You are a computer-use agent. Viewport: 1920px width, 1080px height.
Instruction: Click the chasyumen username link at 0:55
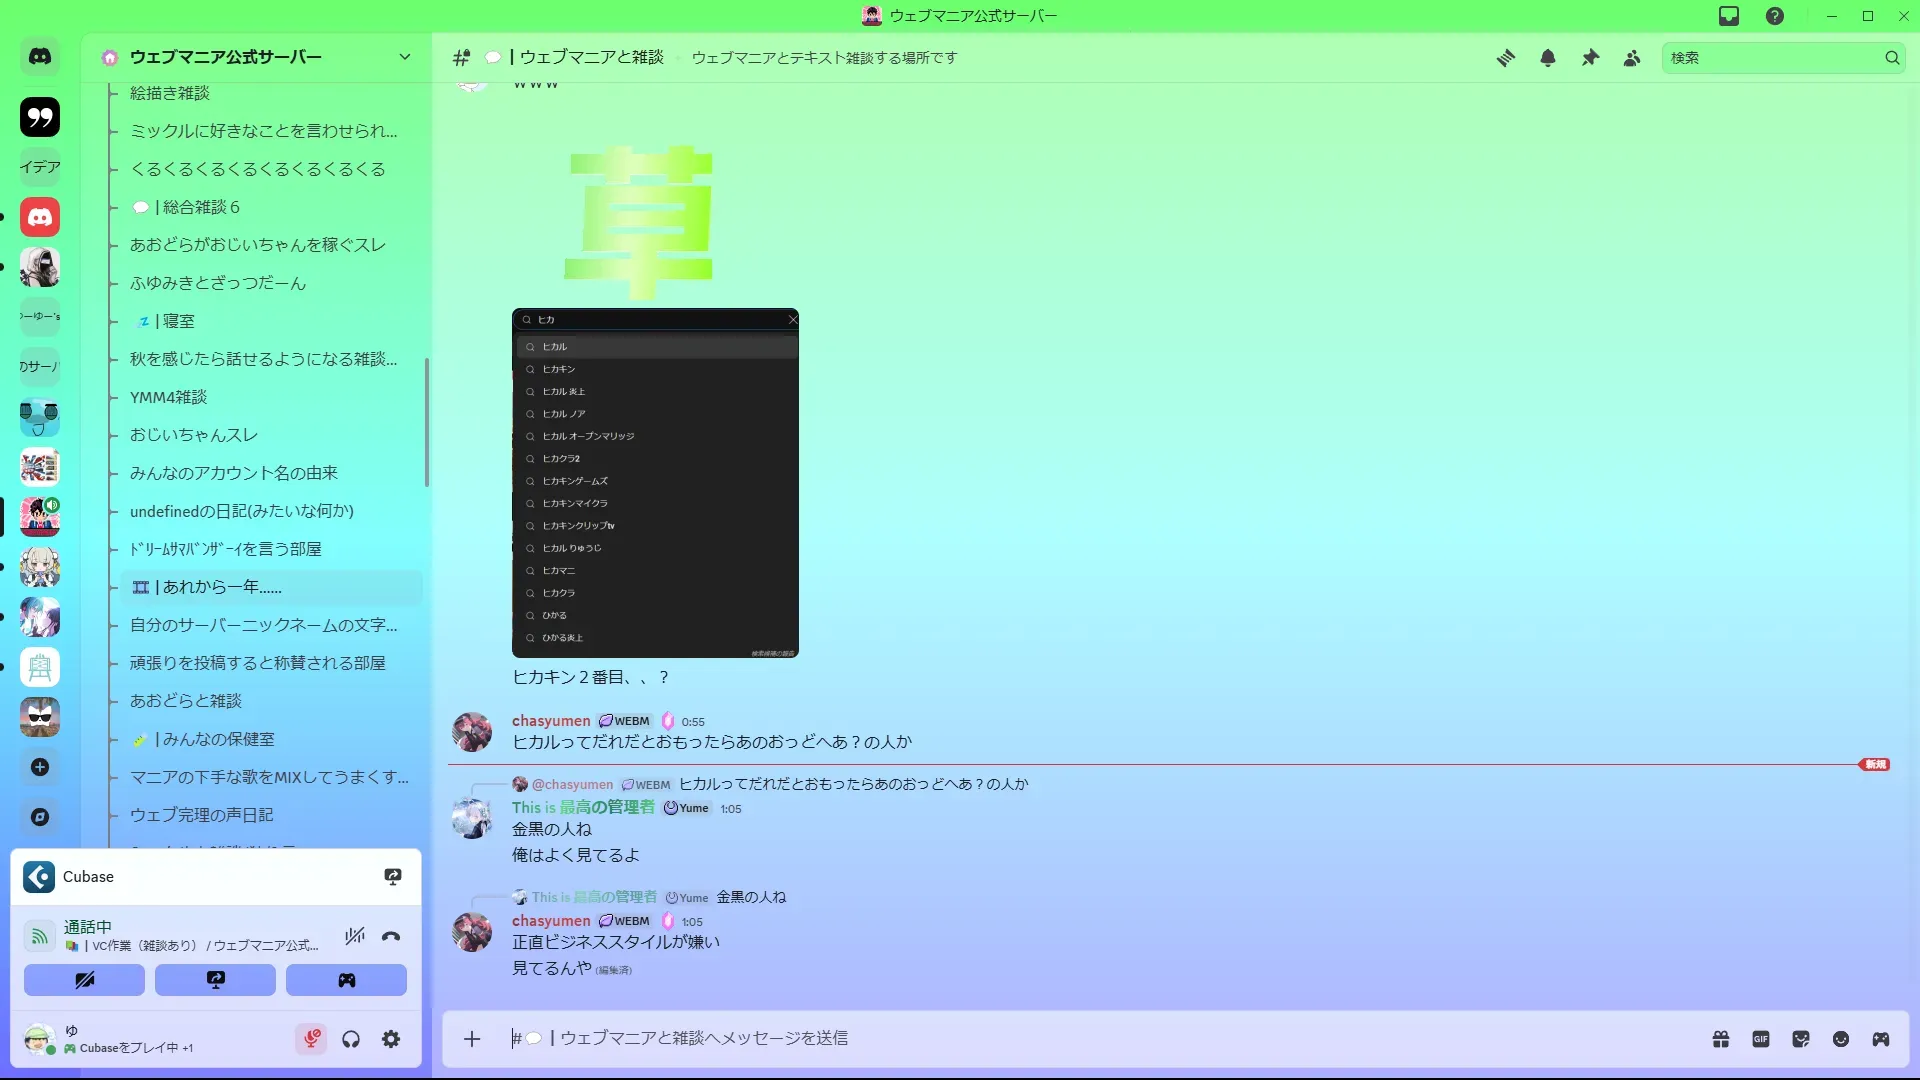point(551,721)
